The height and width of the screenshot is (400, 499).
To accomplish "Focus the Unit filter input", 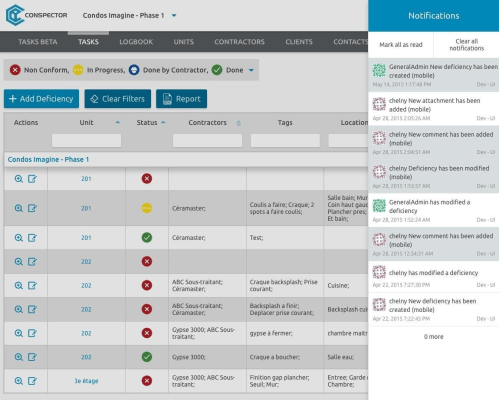I will click(x=86, y=141).
